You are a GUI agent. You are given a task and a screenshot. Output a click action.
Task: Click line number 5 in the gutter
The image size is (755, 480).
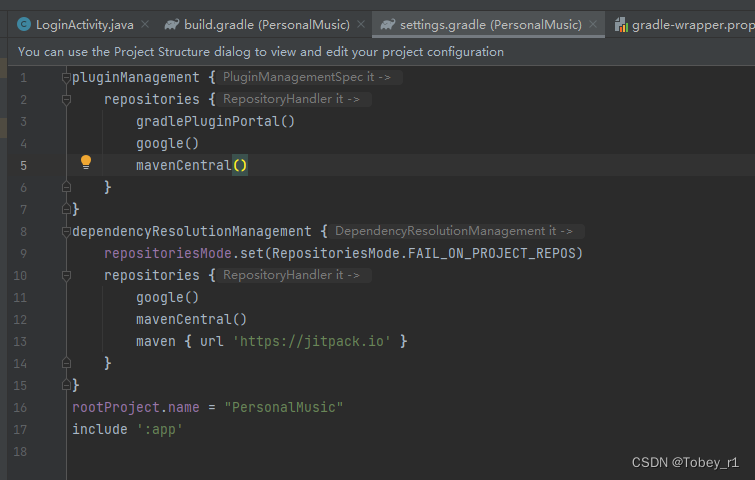(x=23, y=166)
